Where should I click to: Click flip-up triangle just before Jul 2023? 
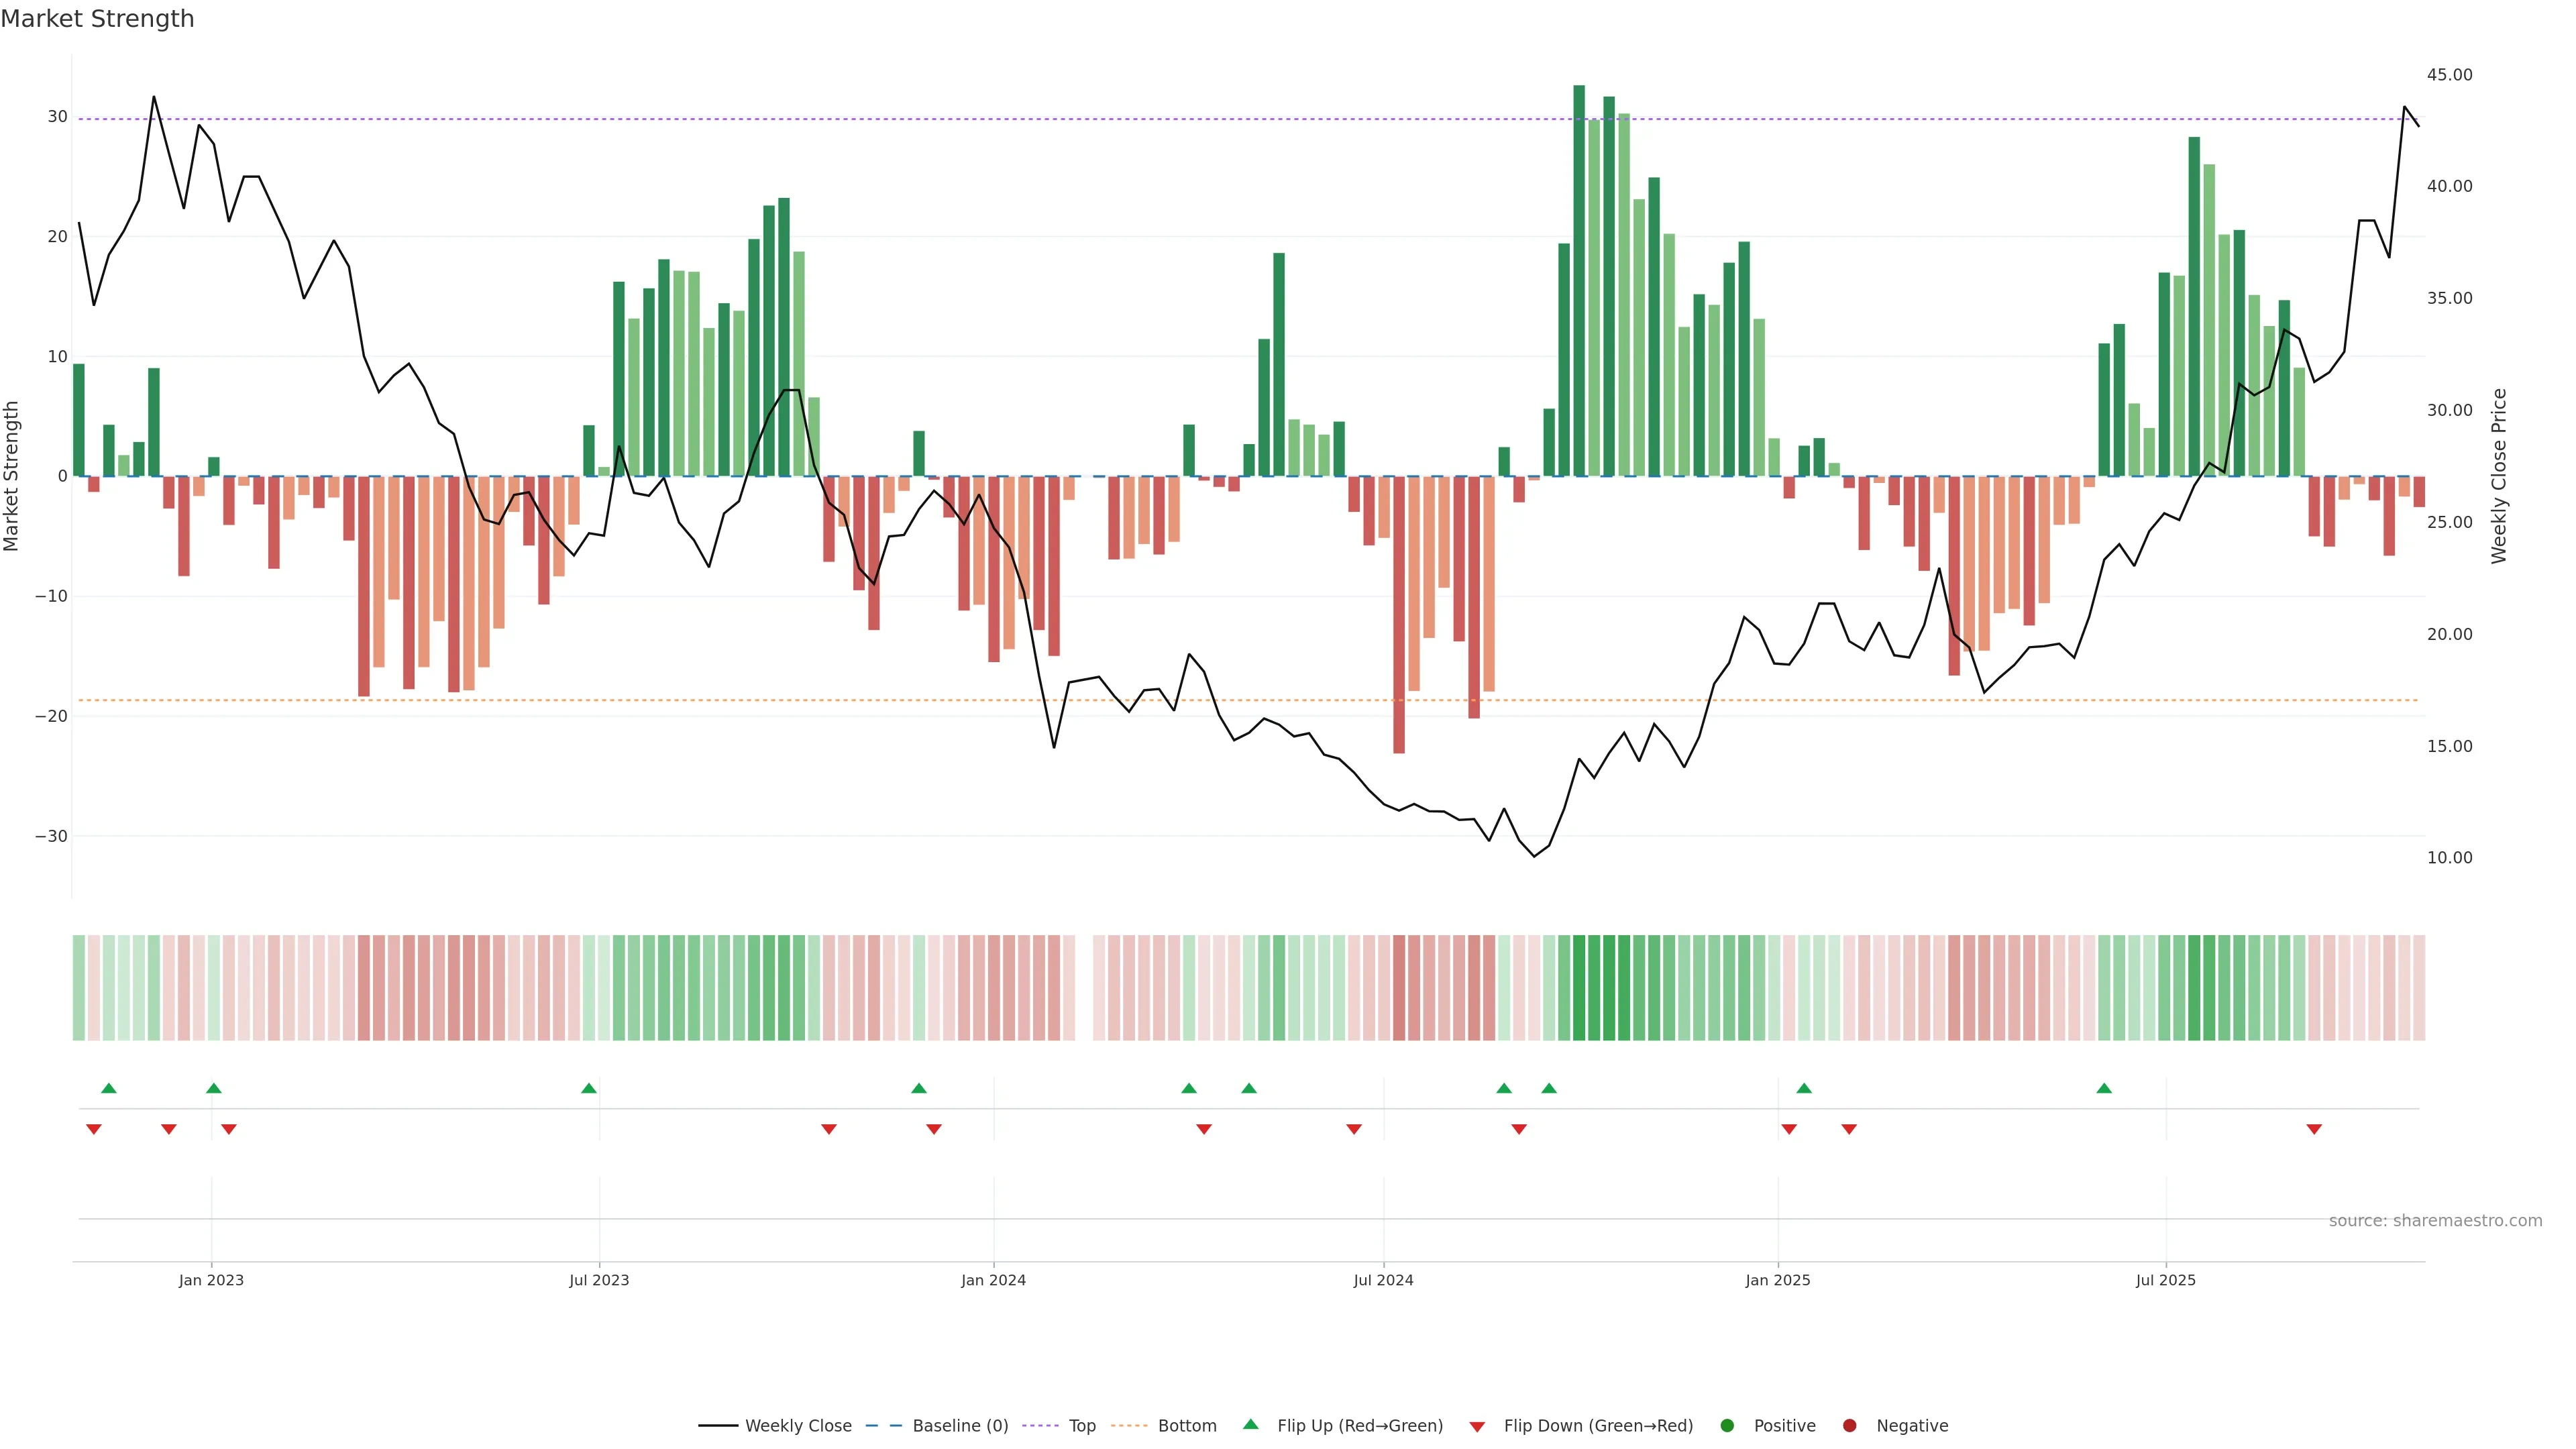(x=589, y=1088)
